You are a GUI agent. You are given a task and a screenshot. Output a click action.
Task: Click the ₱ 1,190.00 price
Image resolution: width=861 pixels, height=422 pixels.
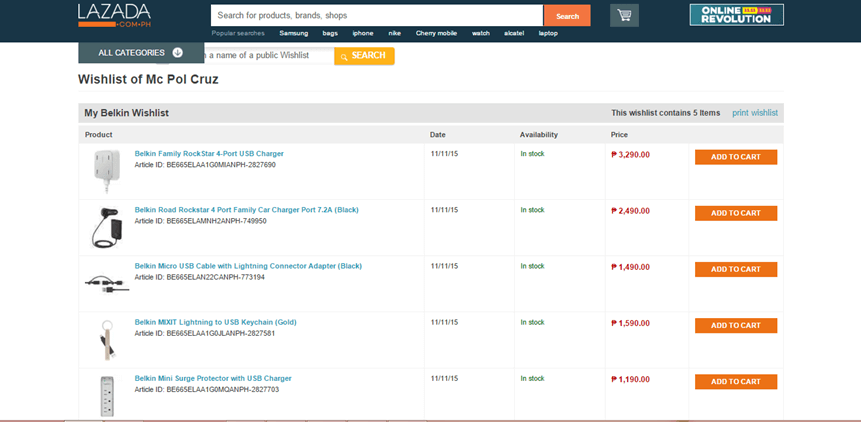630,380
